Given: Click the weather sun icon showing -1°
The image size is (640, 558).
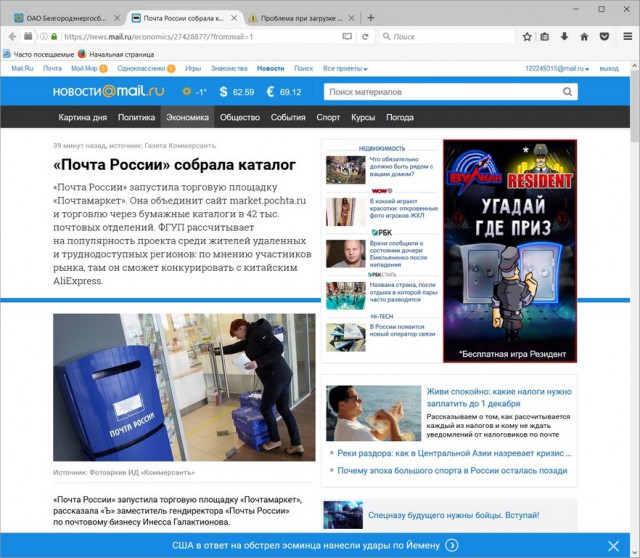Looking at the screenshot, I should 187,91.
